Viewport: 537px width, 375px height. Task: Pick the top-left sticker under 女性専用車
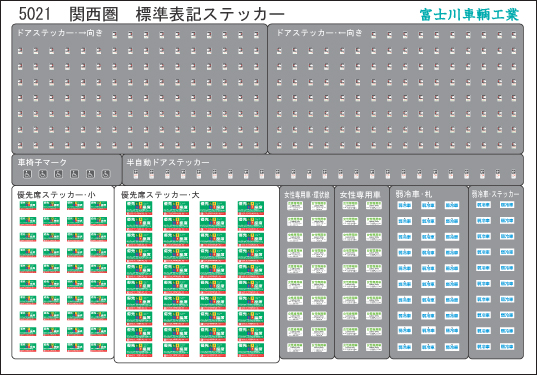tap(350, 205)
